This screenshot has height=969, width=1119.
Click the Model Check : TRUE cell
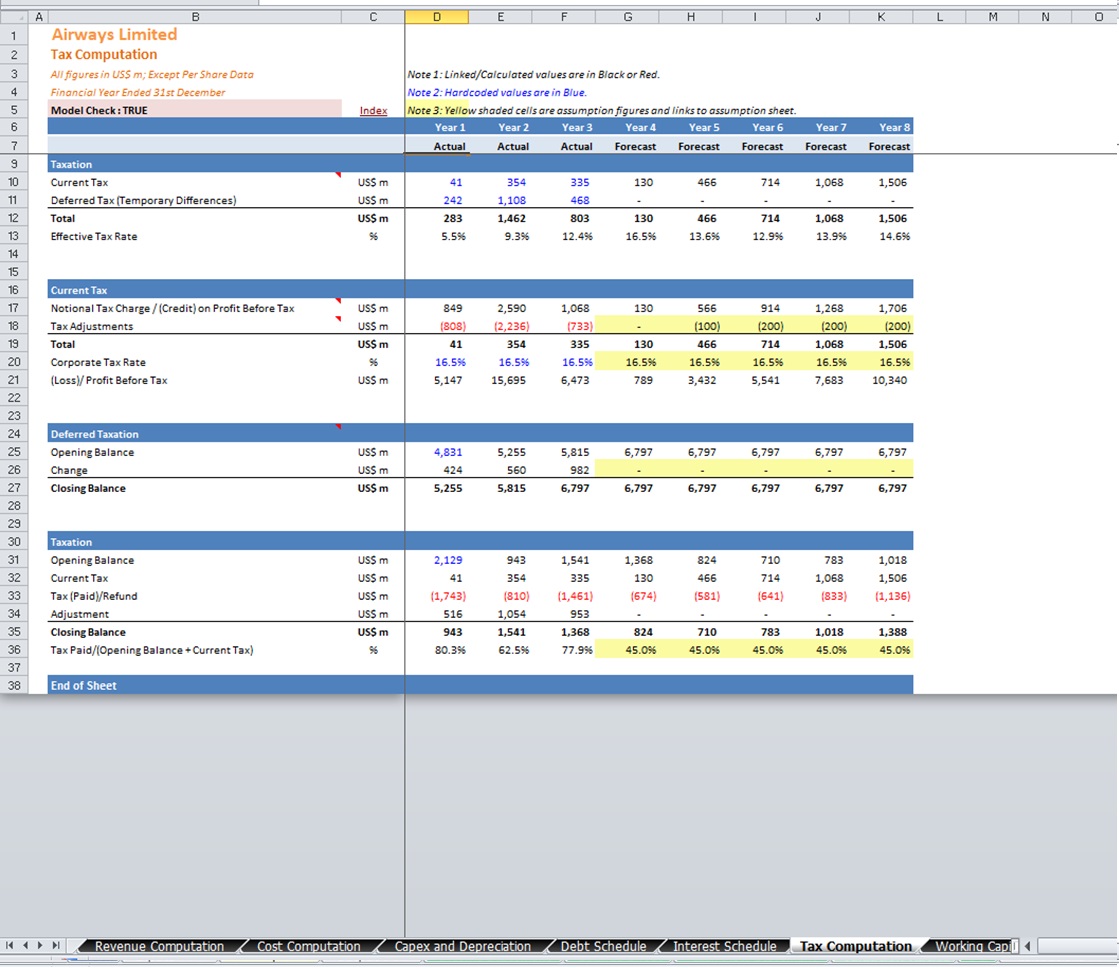[194, 110]
